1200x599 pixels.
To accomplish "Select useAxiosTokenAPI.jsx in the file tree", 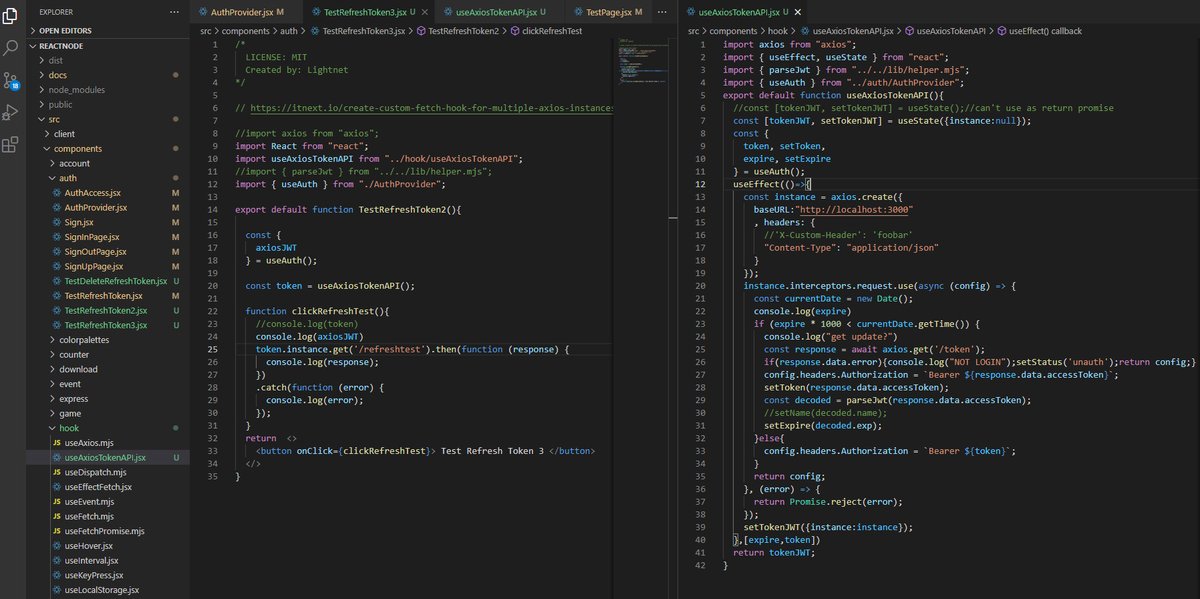I will click(108, 457).
